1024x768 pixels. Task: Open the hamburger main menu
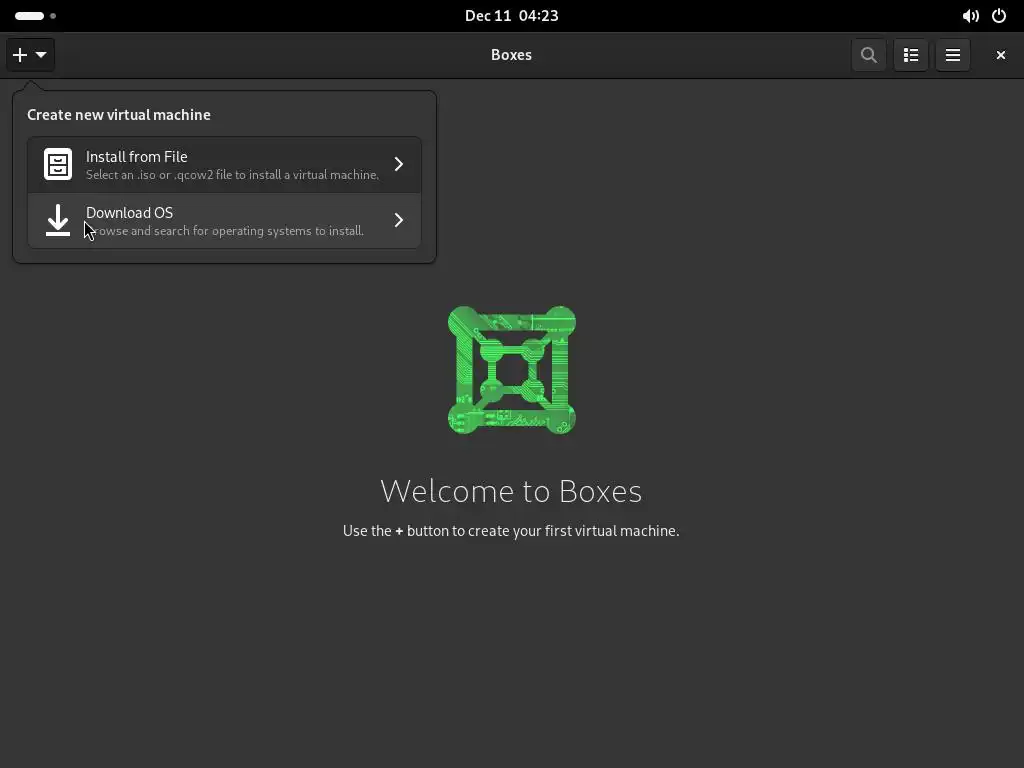click(952, 55)
